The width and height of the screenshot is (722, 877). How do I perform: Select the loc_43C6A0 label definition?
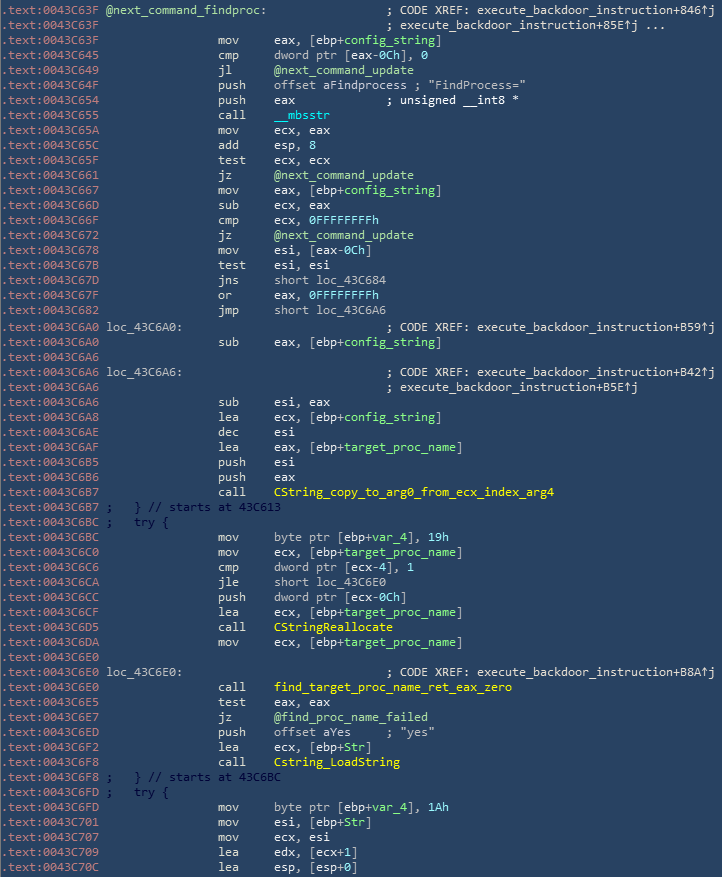[143, 326]
